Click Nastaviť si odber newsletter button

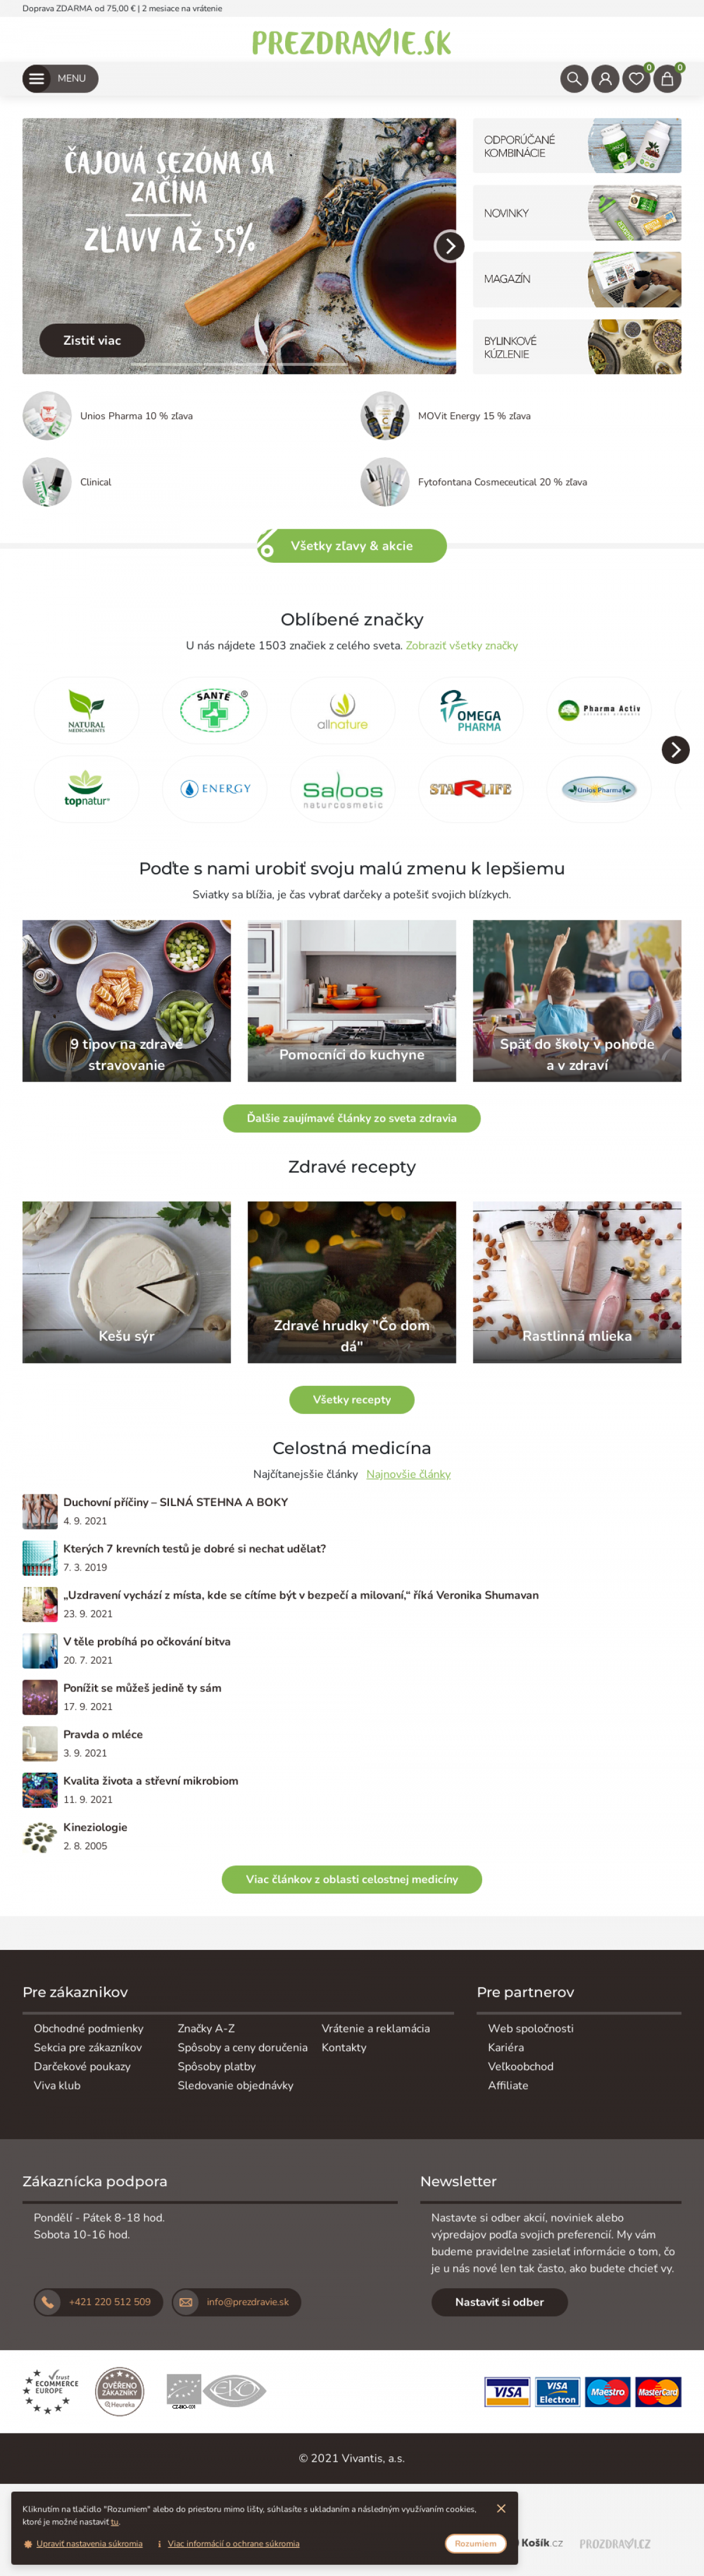pos(499,2302)
